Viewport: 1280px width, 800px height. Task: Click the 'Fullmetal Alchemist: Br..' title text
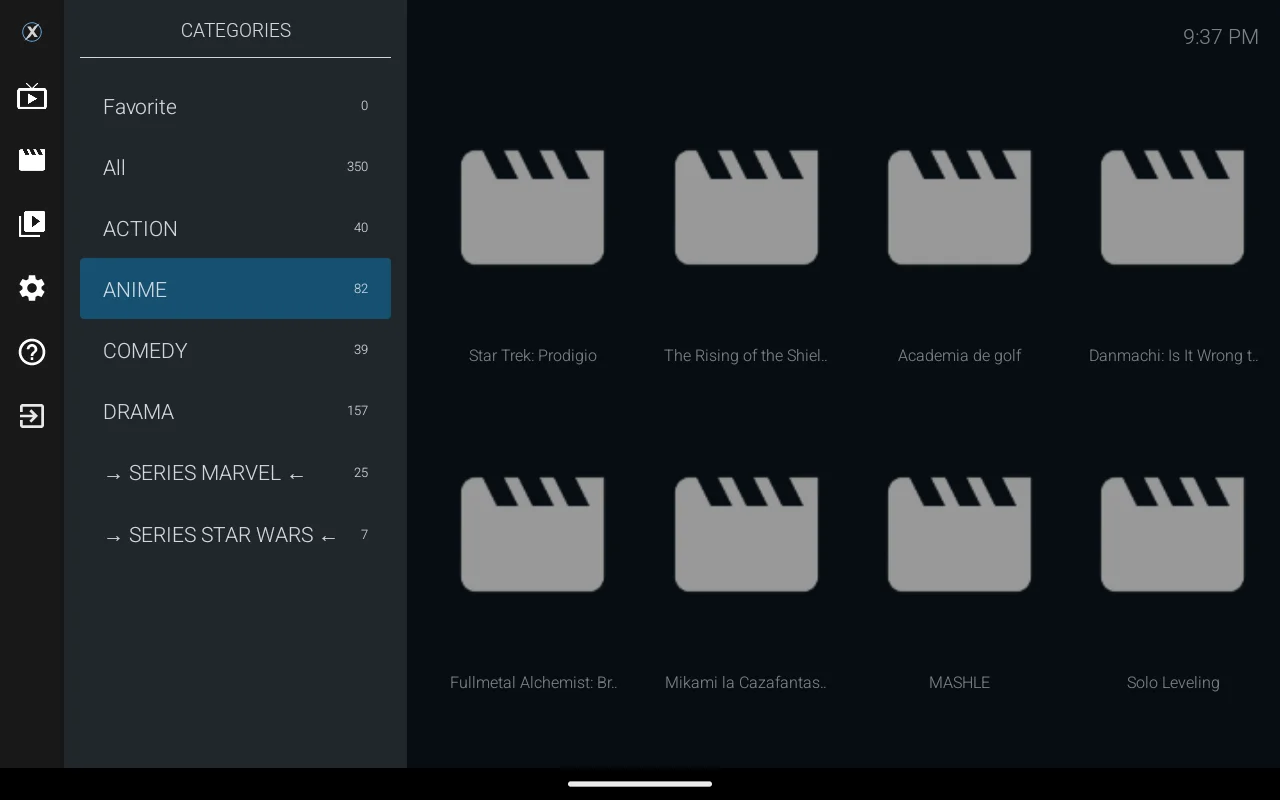533,682
